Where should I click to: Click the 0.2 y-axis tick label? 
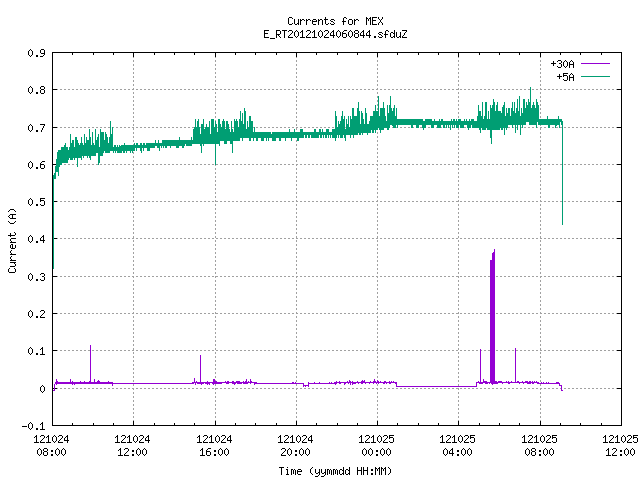coord(36,314)
